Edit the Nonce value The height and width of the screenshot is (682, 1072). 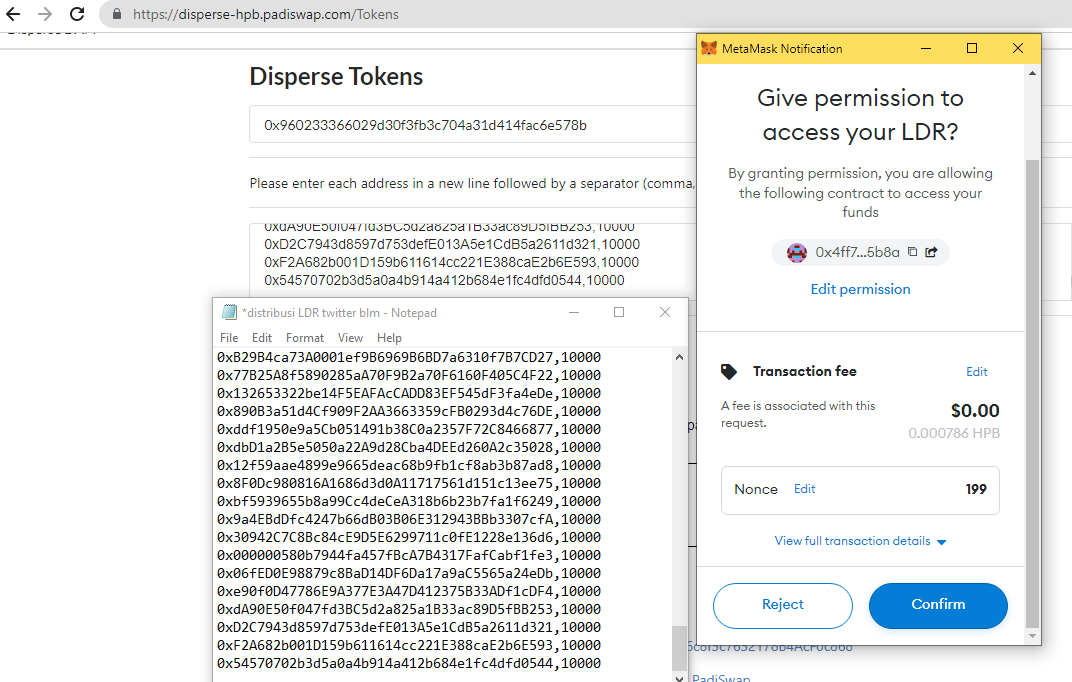pos(804,489)
